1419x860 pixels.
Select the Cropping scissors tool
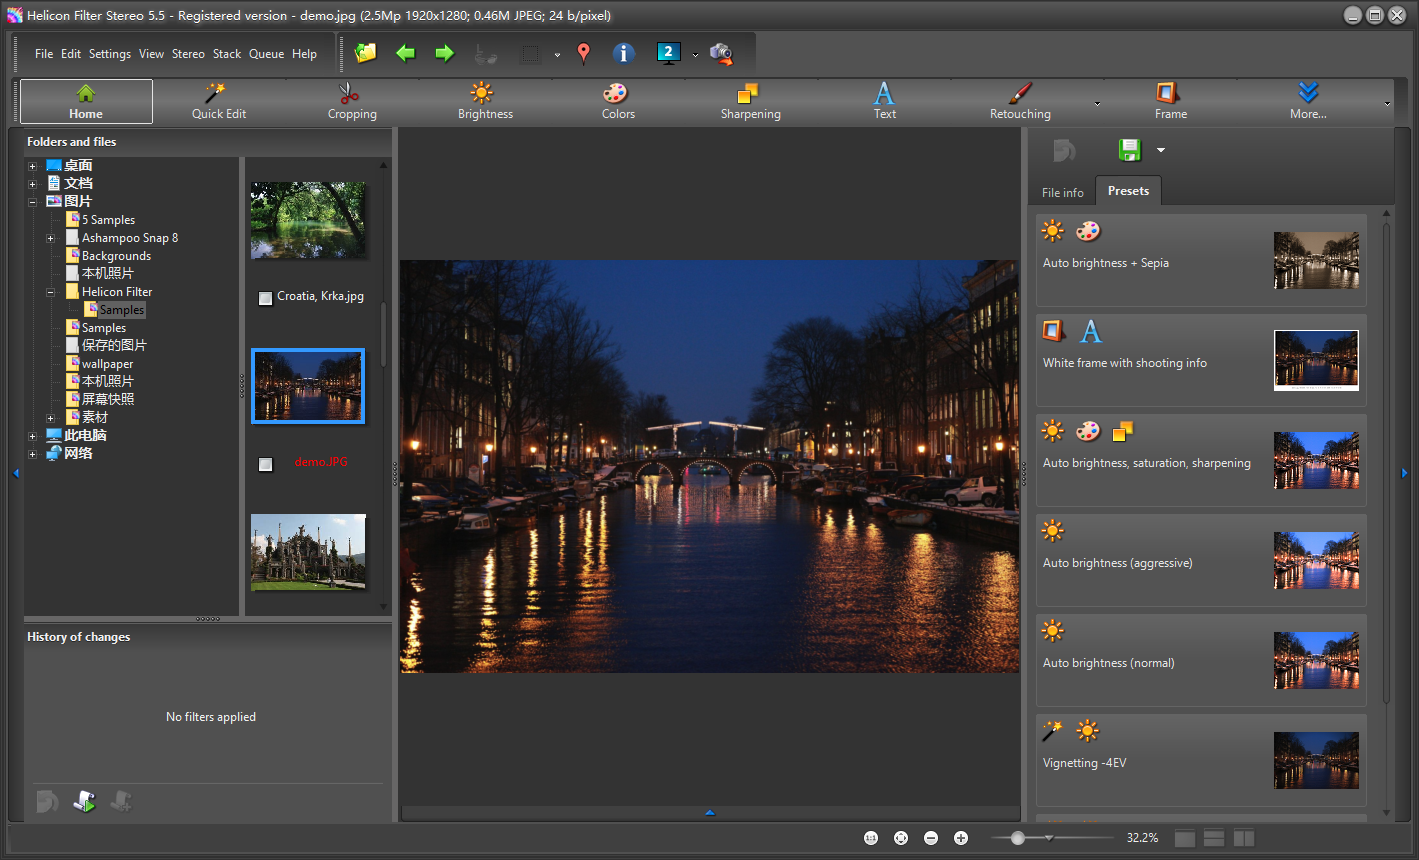point(352,102)
